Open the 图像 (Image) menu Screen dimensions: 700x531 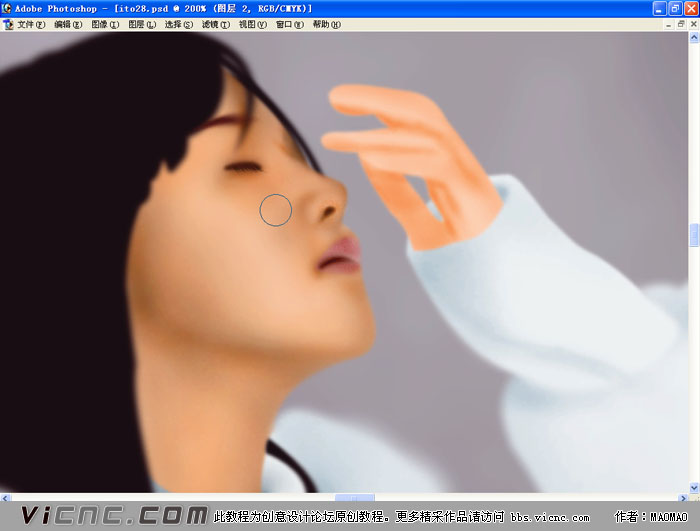105,25
